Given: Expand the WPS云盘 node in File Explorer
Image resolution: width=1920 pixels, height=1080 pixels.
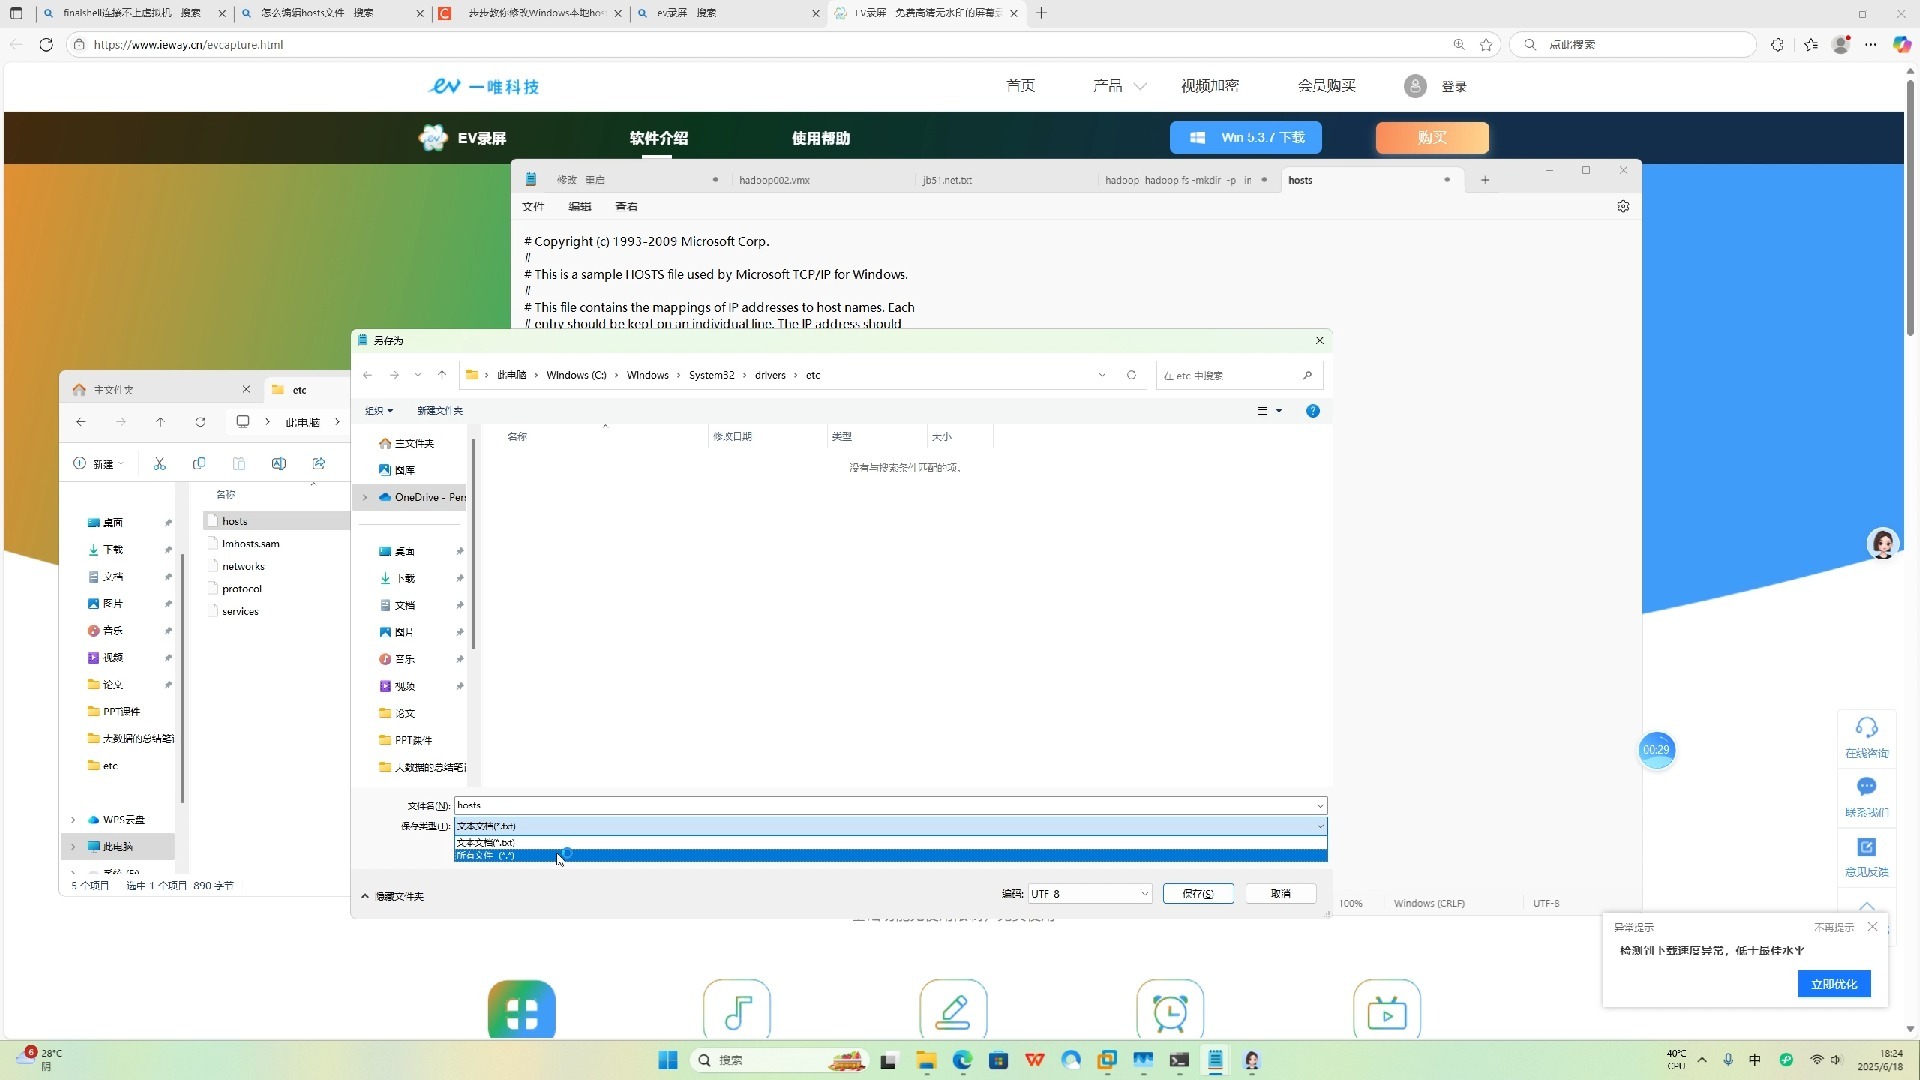Looking at the screenshot, I should [73, 820].
